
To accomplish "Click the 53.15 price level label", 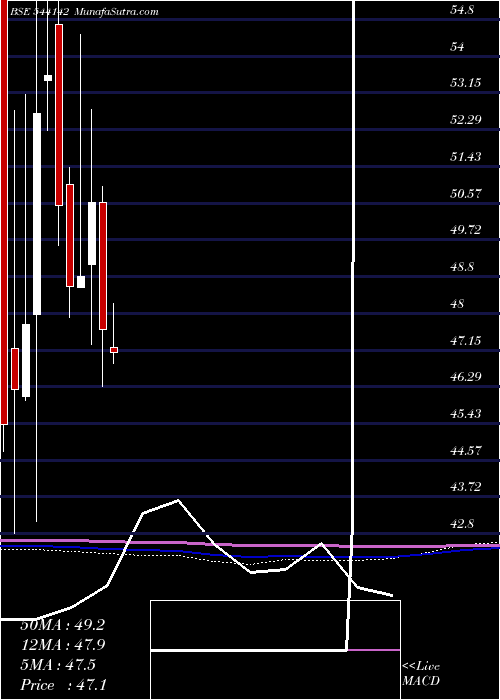I will pos(465,83).
